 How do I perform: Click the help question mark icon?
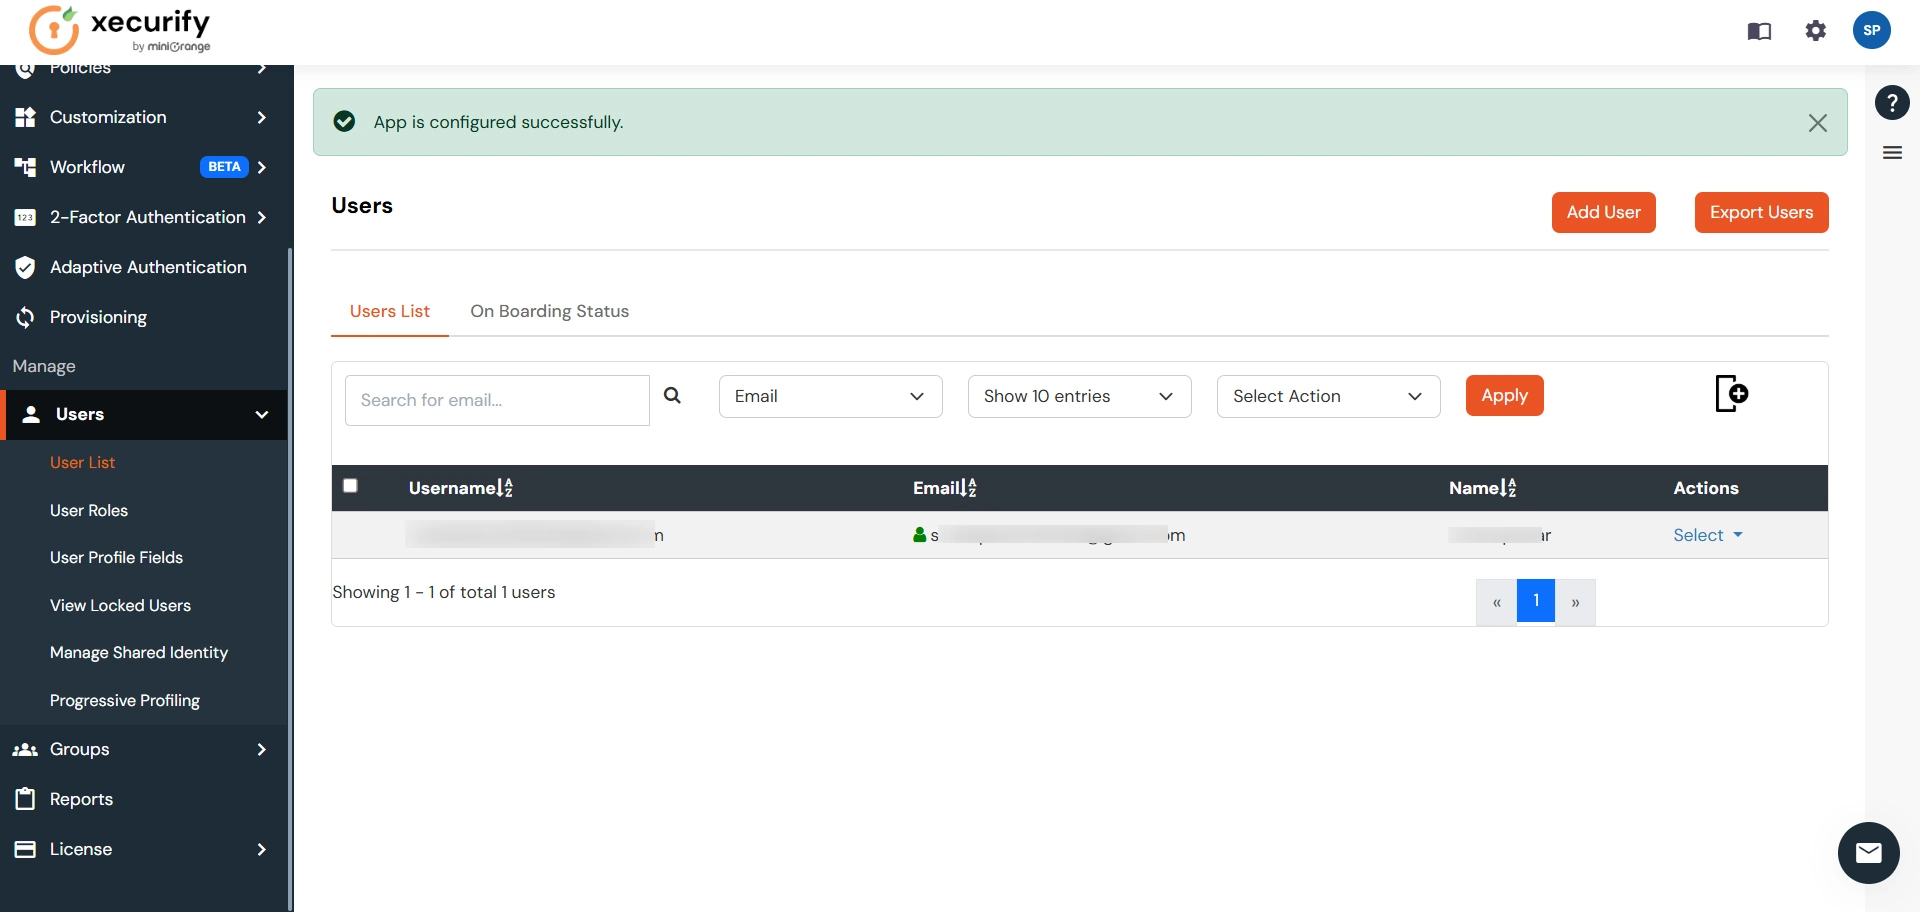pyautogui.click(x=1892, y=102)
